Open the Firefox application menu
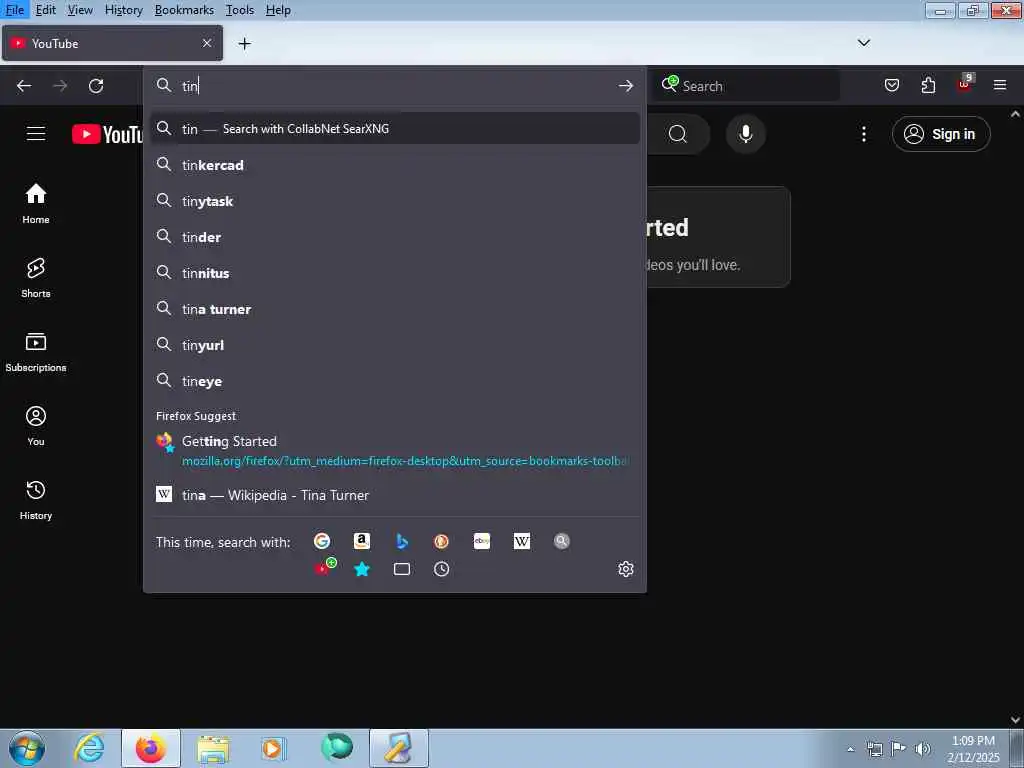This screenshot has height=768, width=1024. (x=1000, y=85)
